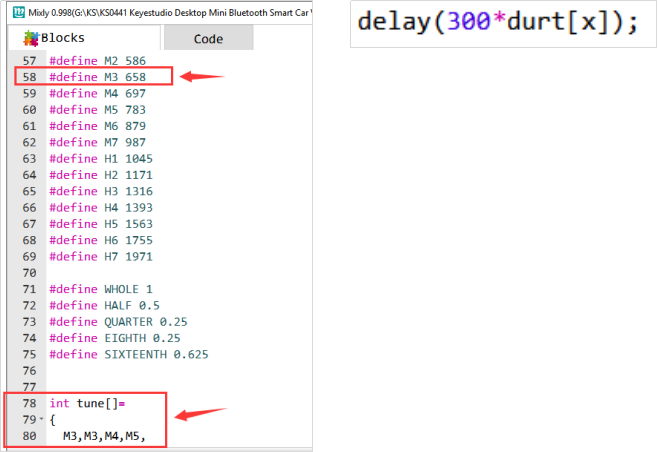Click on '#define HALF 0.5' line
Screen dimensions: 658x452
[104, 305]
